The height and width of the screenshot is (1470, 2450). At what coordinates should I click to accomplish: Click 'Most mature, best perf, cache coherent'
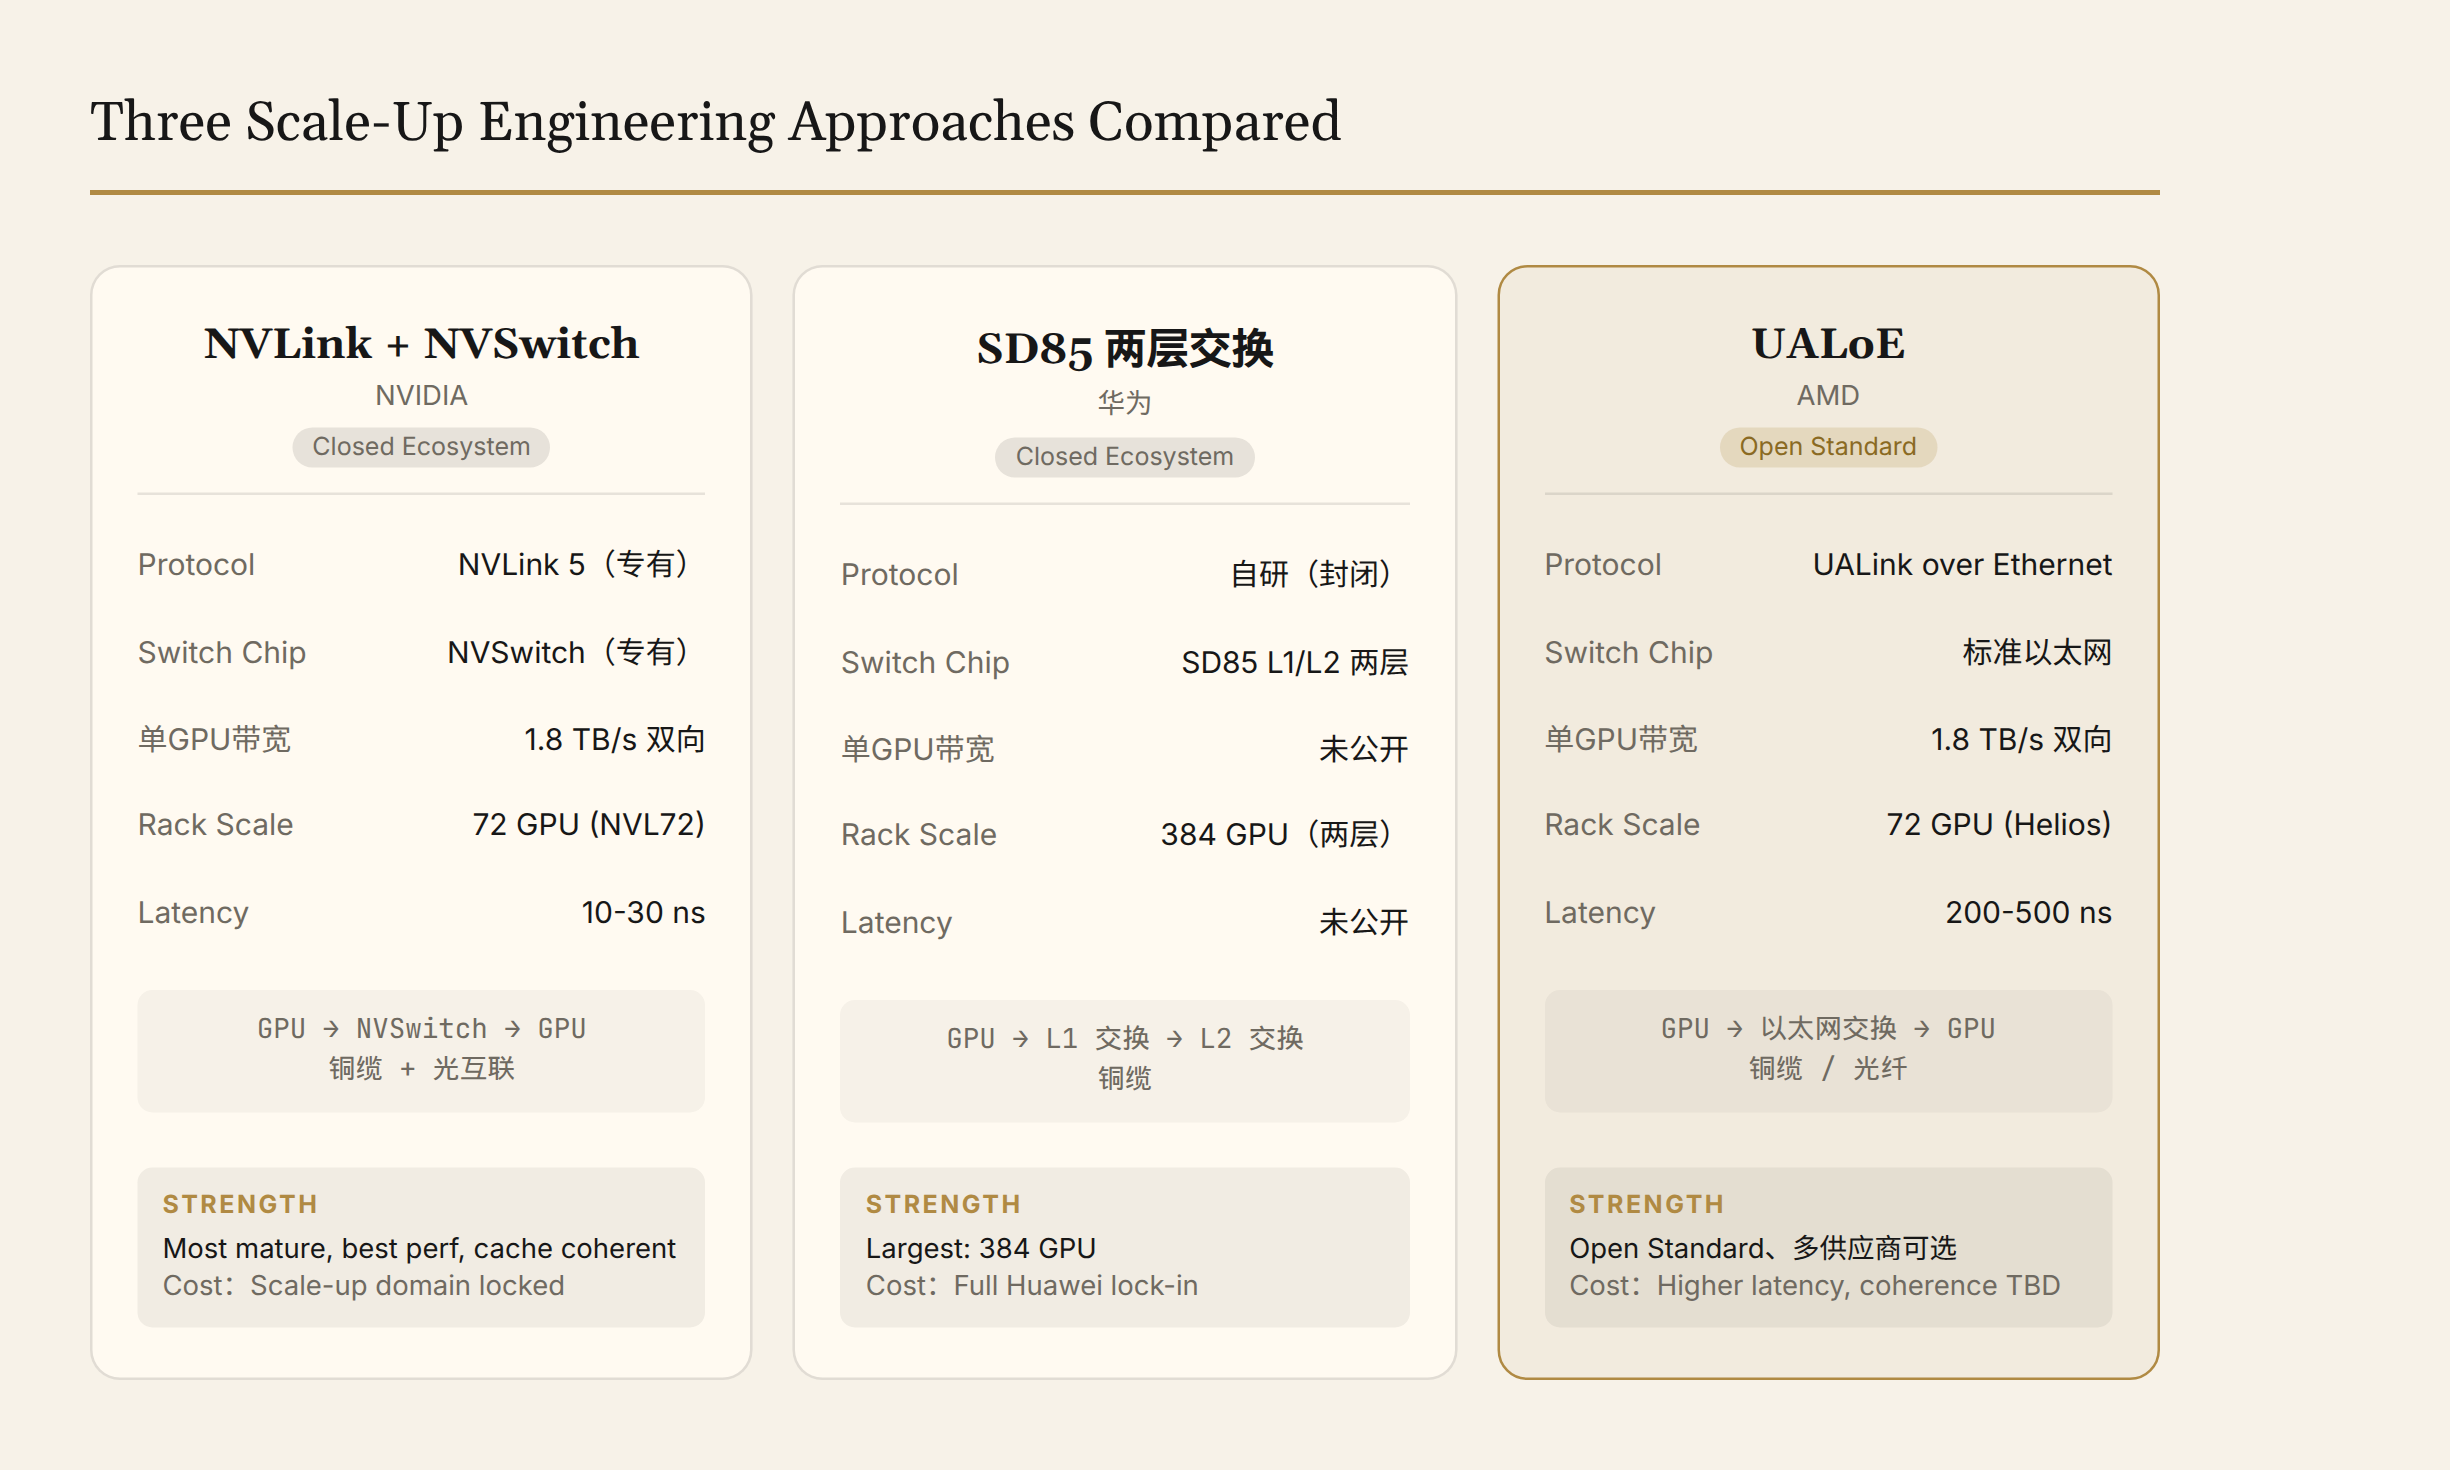(419, 1249)
